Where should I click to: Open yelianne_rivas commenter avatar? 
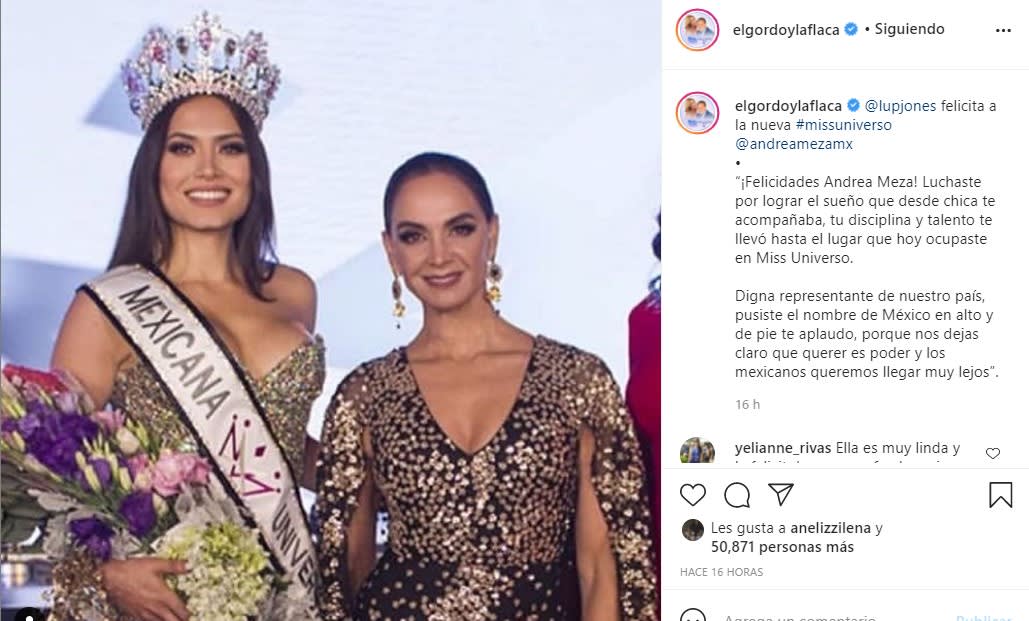698,450
